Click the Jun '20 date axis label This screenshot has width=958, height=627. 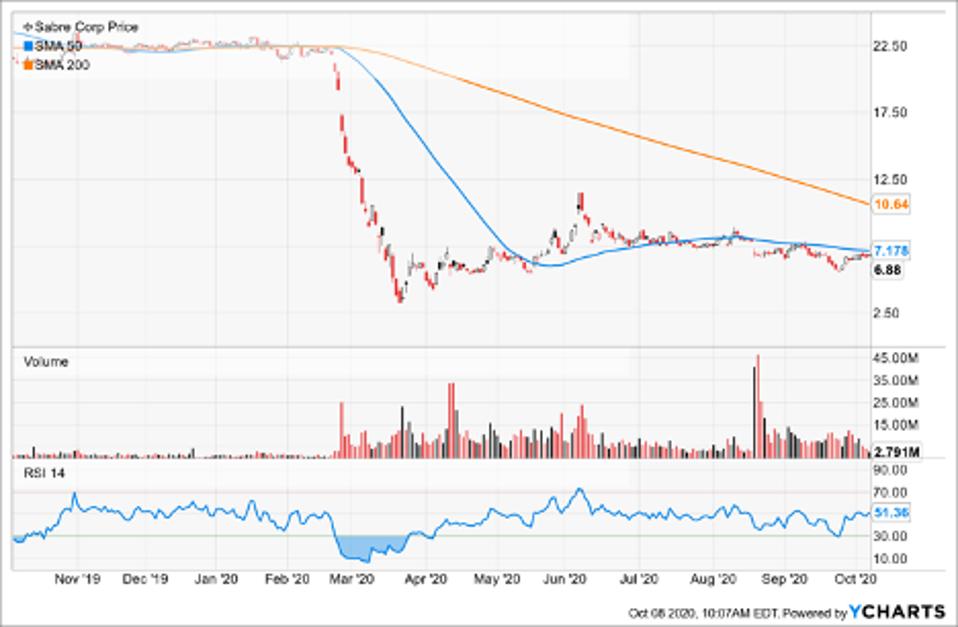(569, 578)
